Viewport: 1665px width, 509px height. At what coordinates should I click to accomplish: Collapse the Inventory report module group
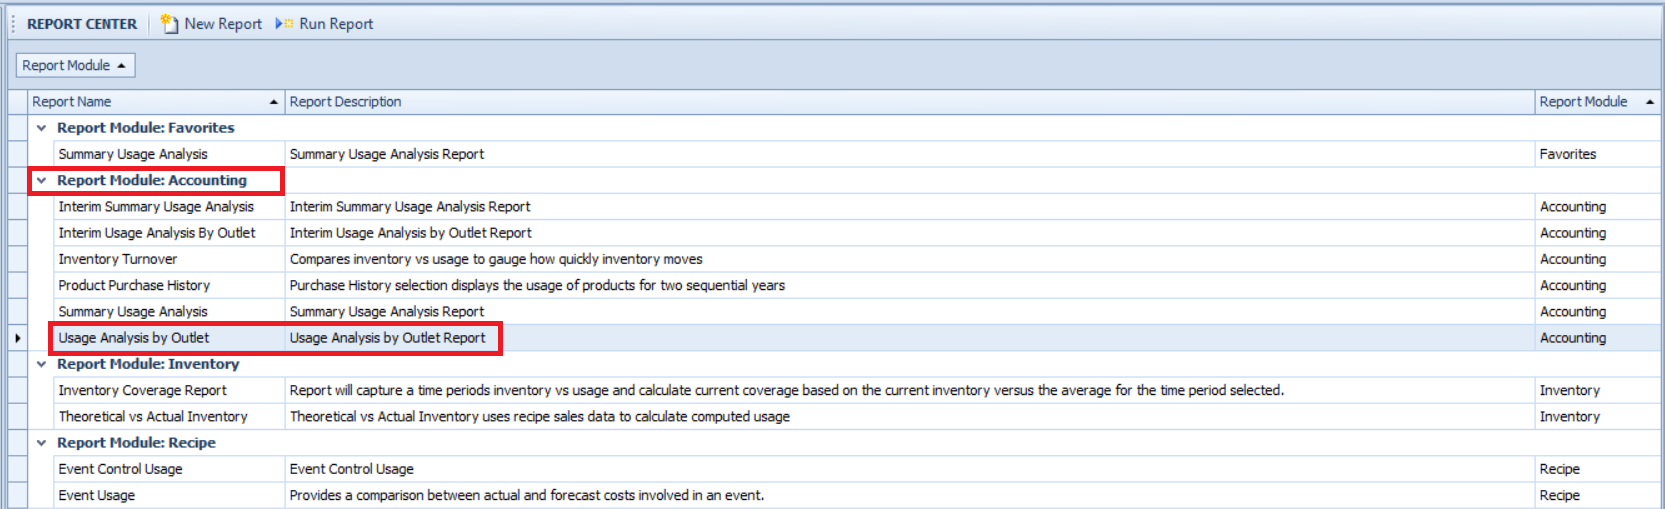41,365
